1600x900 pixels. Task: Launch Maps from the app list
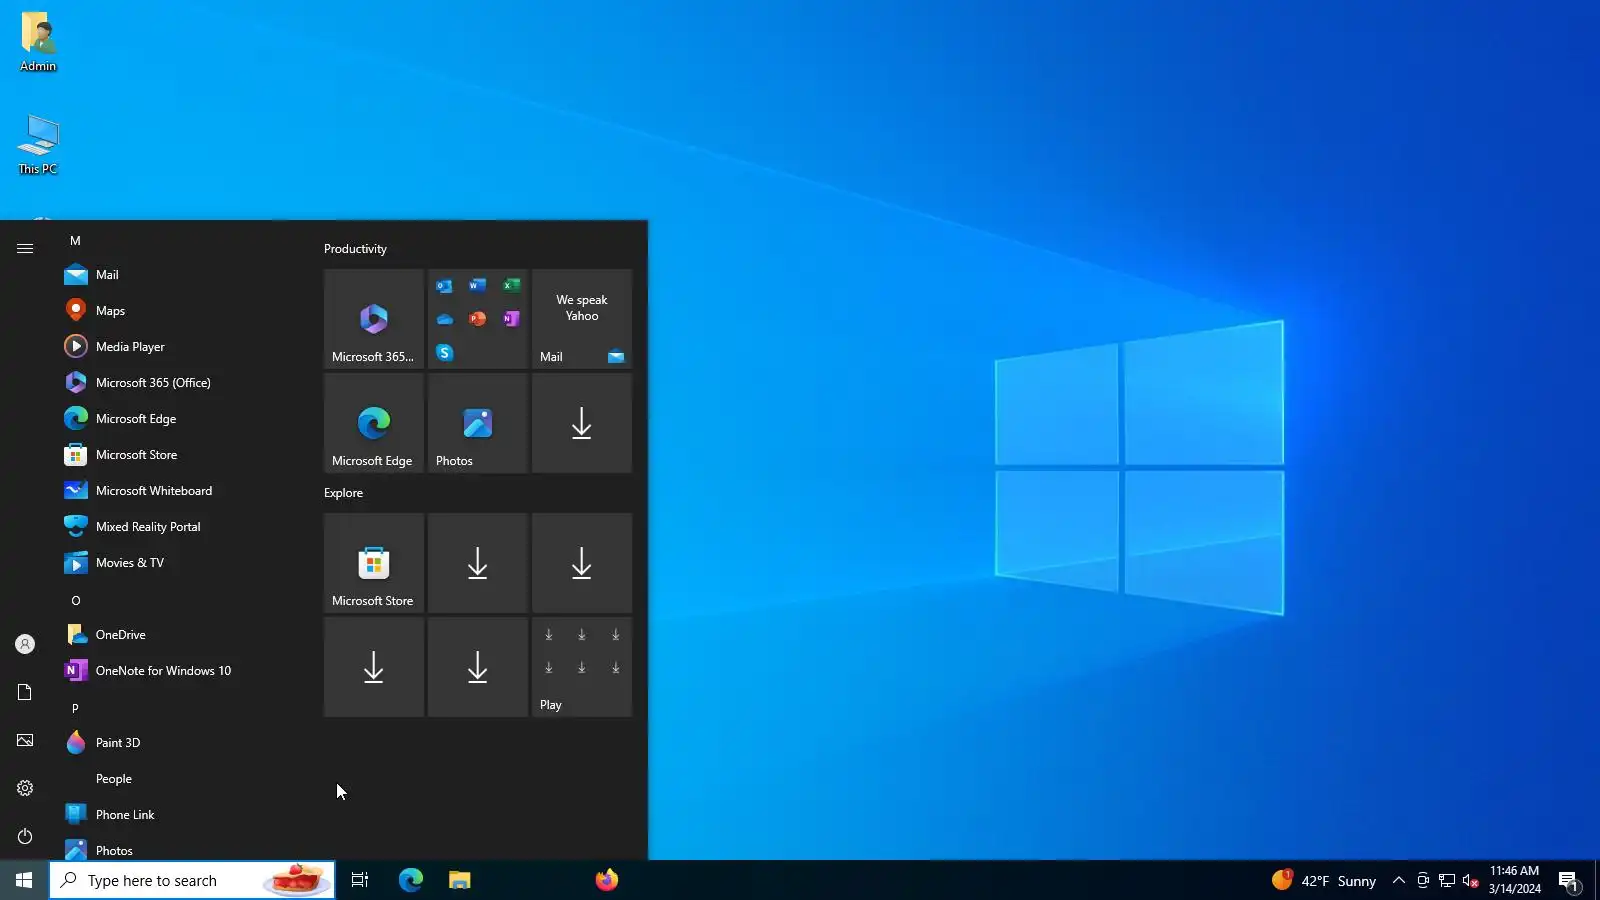tap(180, 311)
